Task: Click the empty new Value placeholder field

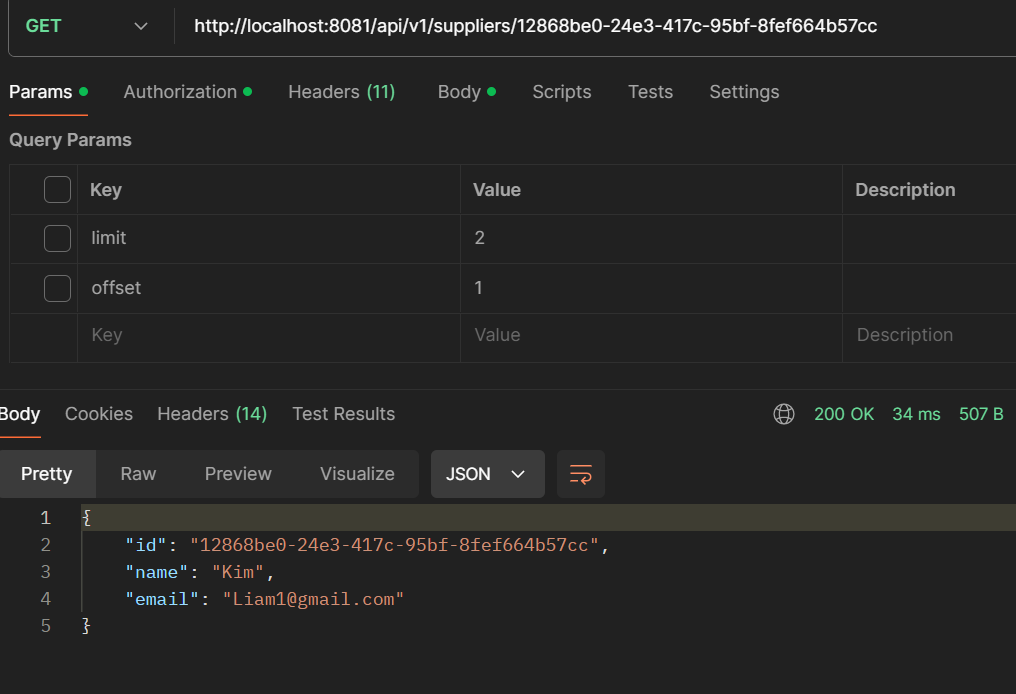Action: point(651,335)
